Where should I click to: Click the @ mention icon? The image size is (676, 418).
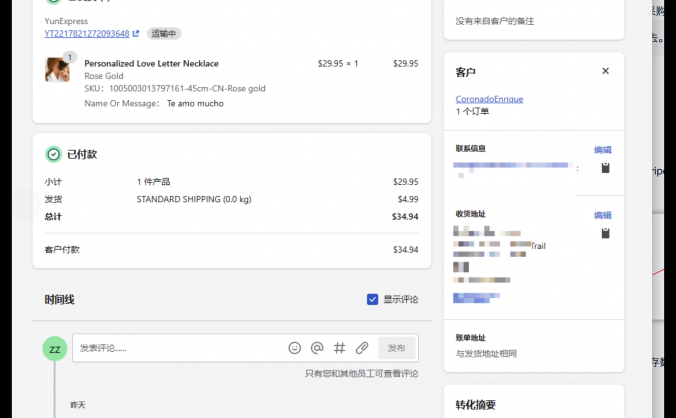click(x=317, y=348)
